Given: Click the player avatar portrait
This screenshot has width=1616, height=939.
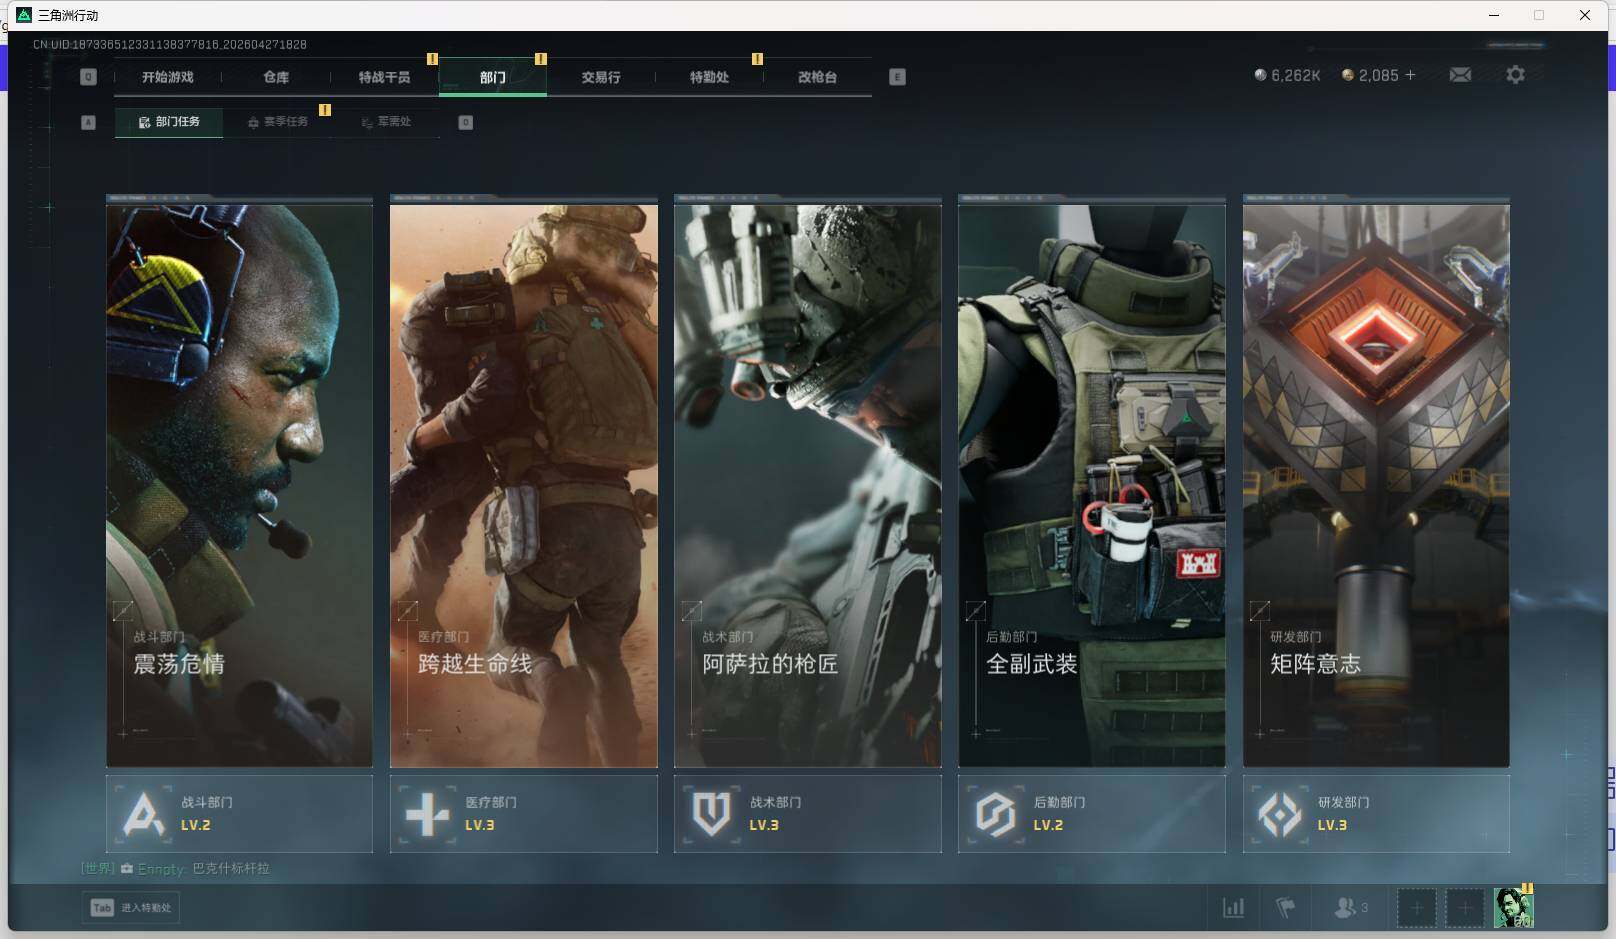Looking at the screenshot, I should (x=1513, y=908).
